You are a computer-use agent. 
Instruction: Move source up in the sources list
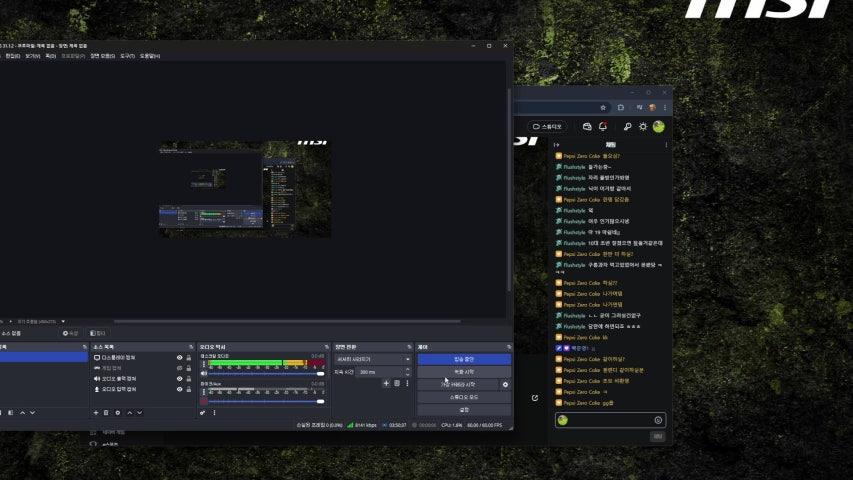pos(129,413)
